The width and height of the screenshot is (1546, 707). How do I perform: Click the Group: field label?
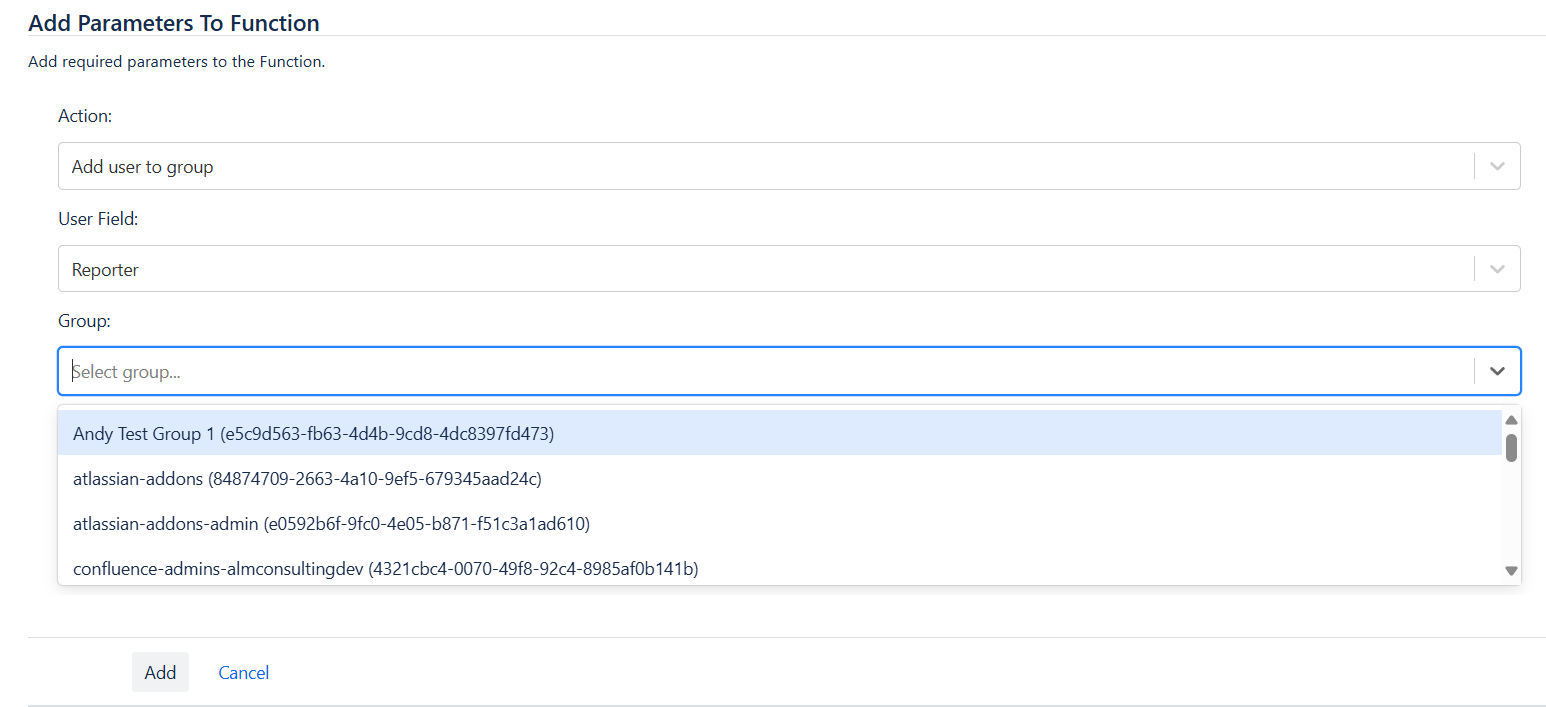pyautogui.click(x=84, y=321)
